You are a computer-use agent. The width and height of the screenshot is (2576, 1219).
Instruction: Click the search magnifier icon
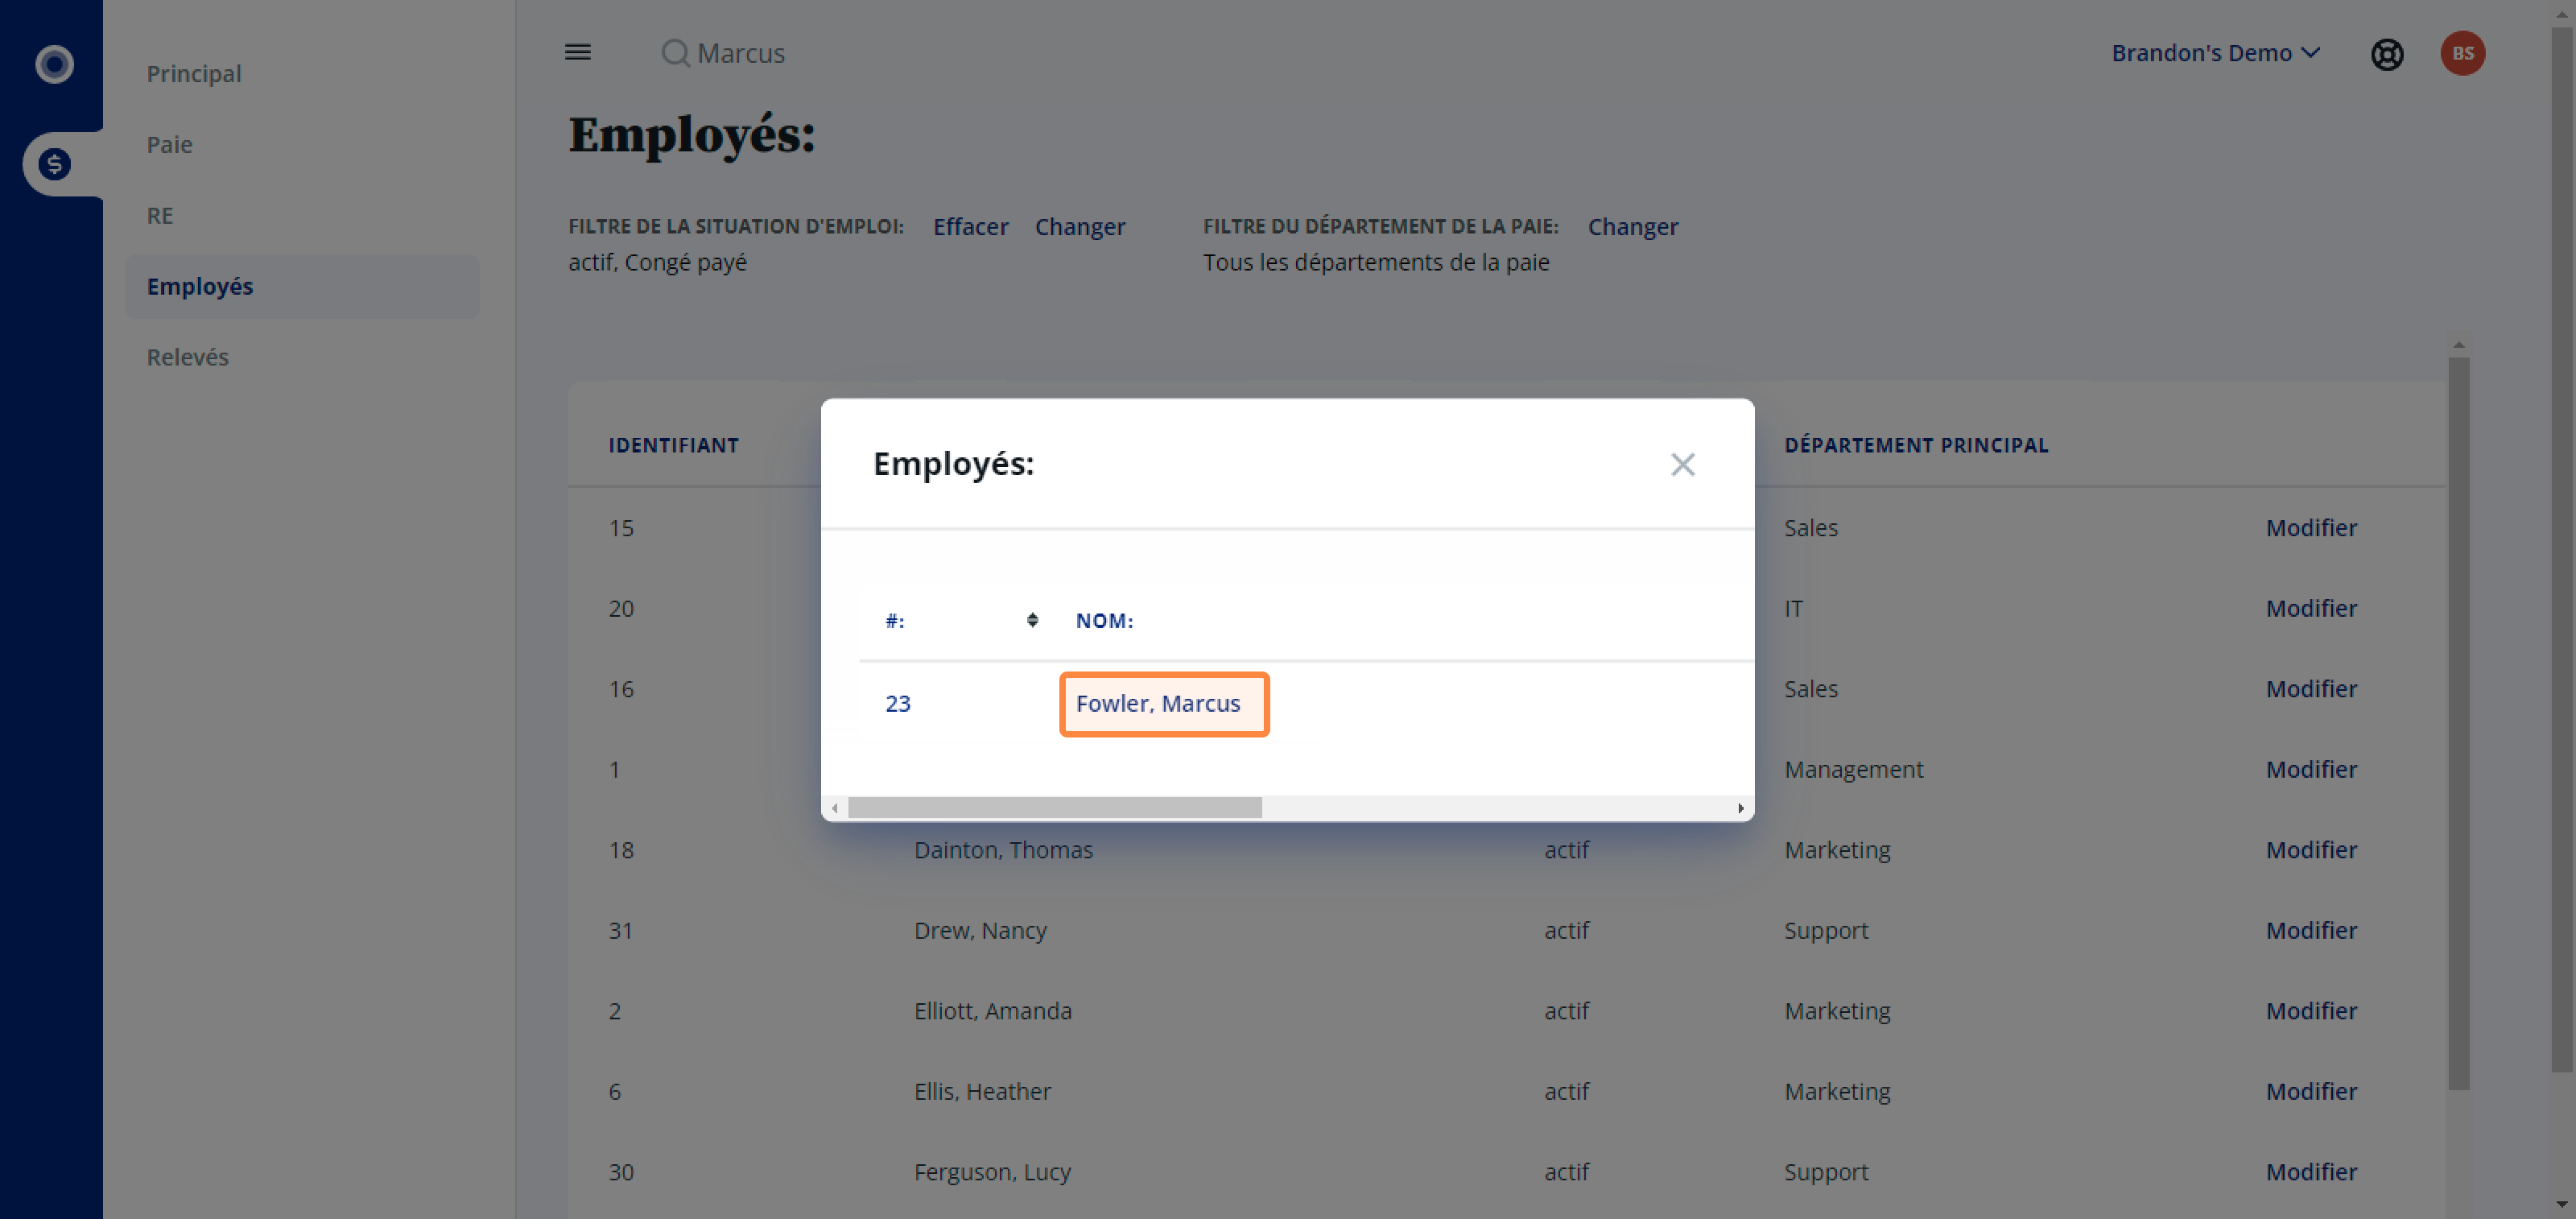pyautogui.click(x=676, y=53)
